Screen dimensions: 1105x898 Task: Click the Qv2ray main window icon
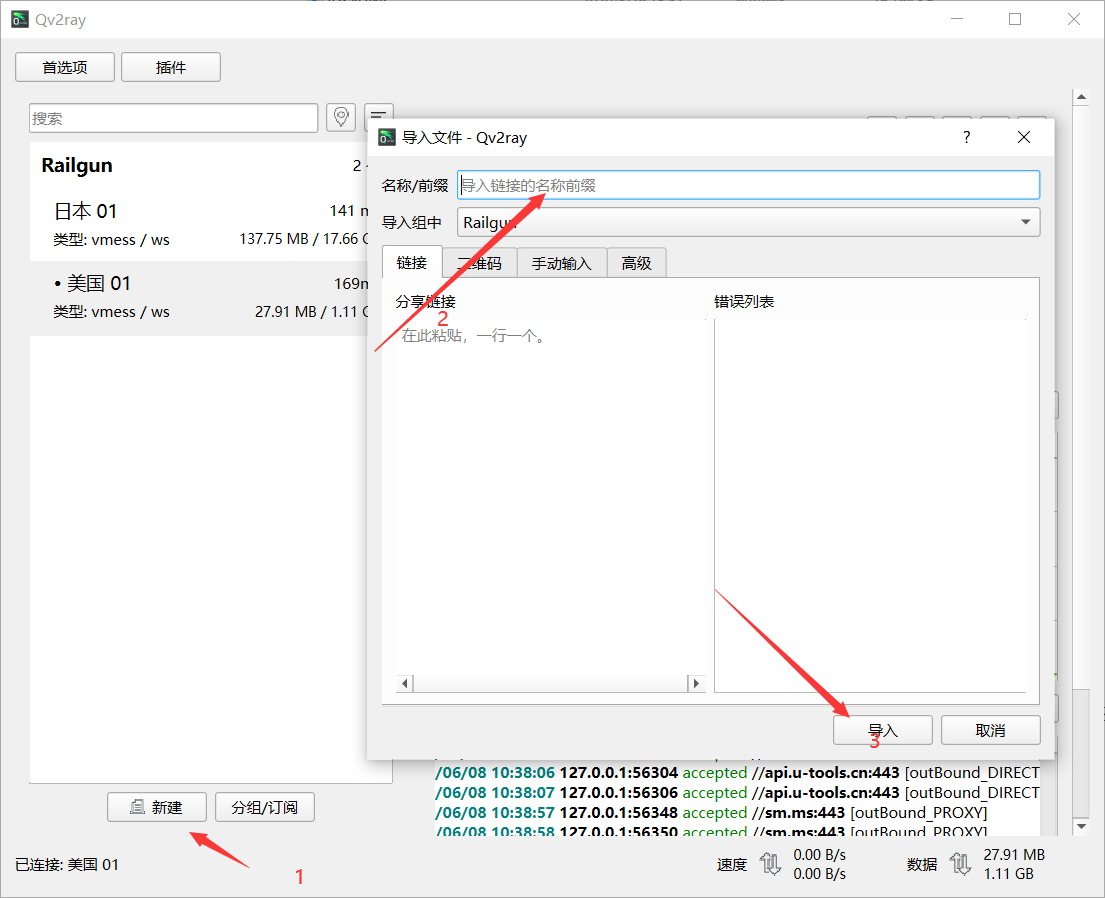pos(20,19)
